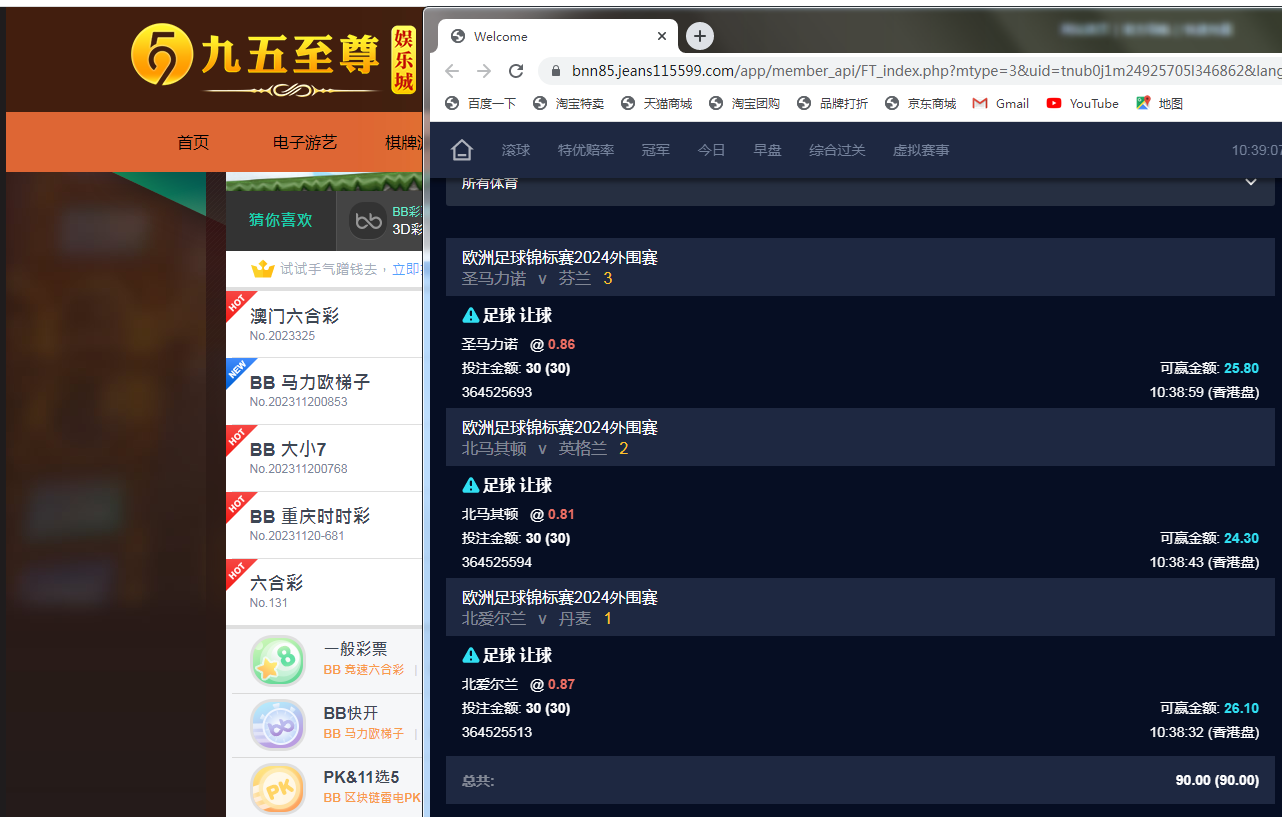1282x817 pixels.
Task: Switch to the 早盘 tab
Action: (768, 150)
